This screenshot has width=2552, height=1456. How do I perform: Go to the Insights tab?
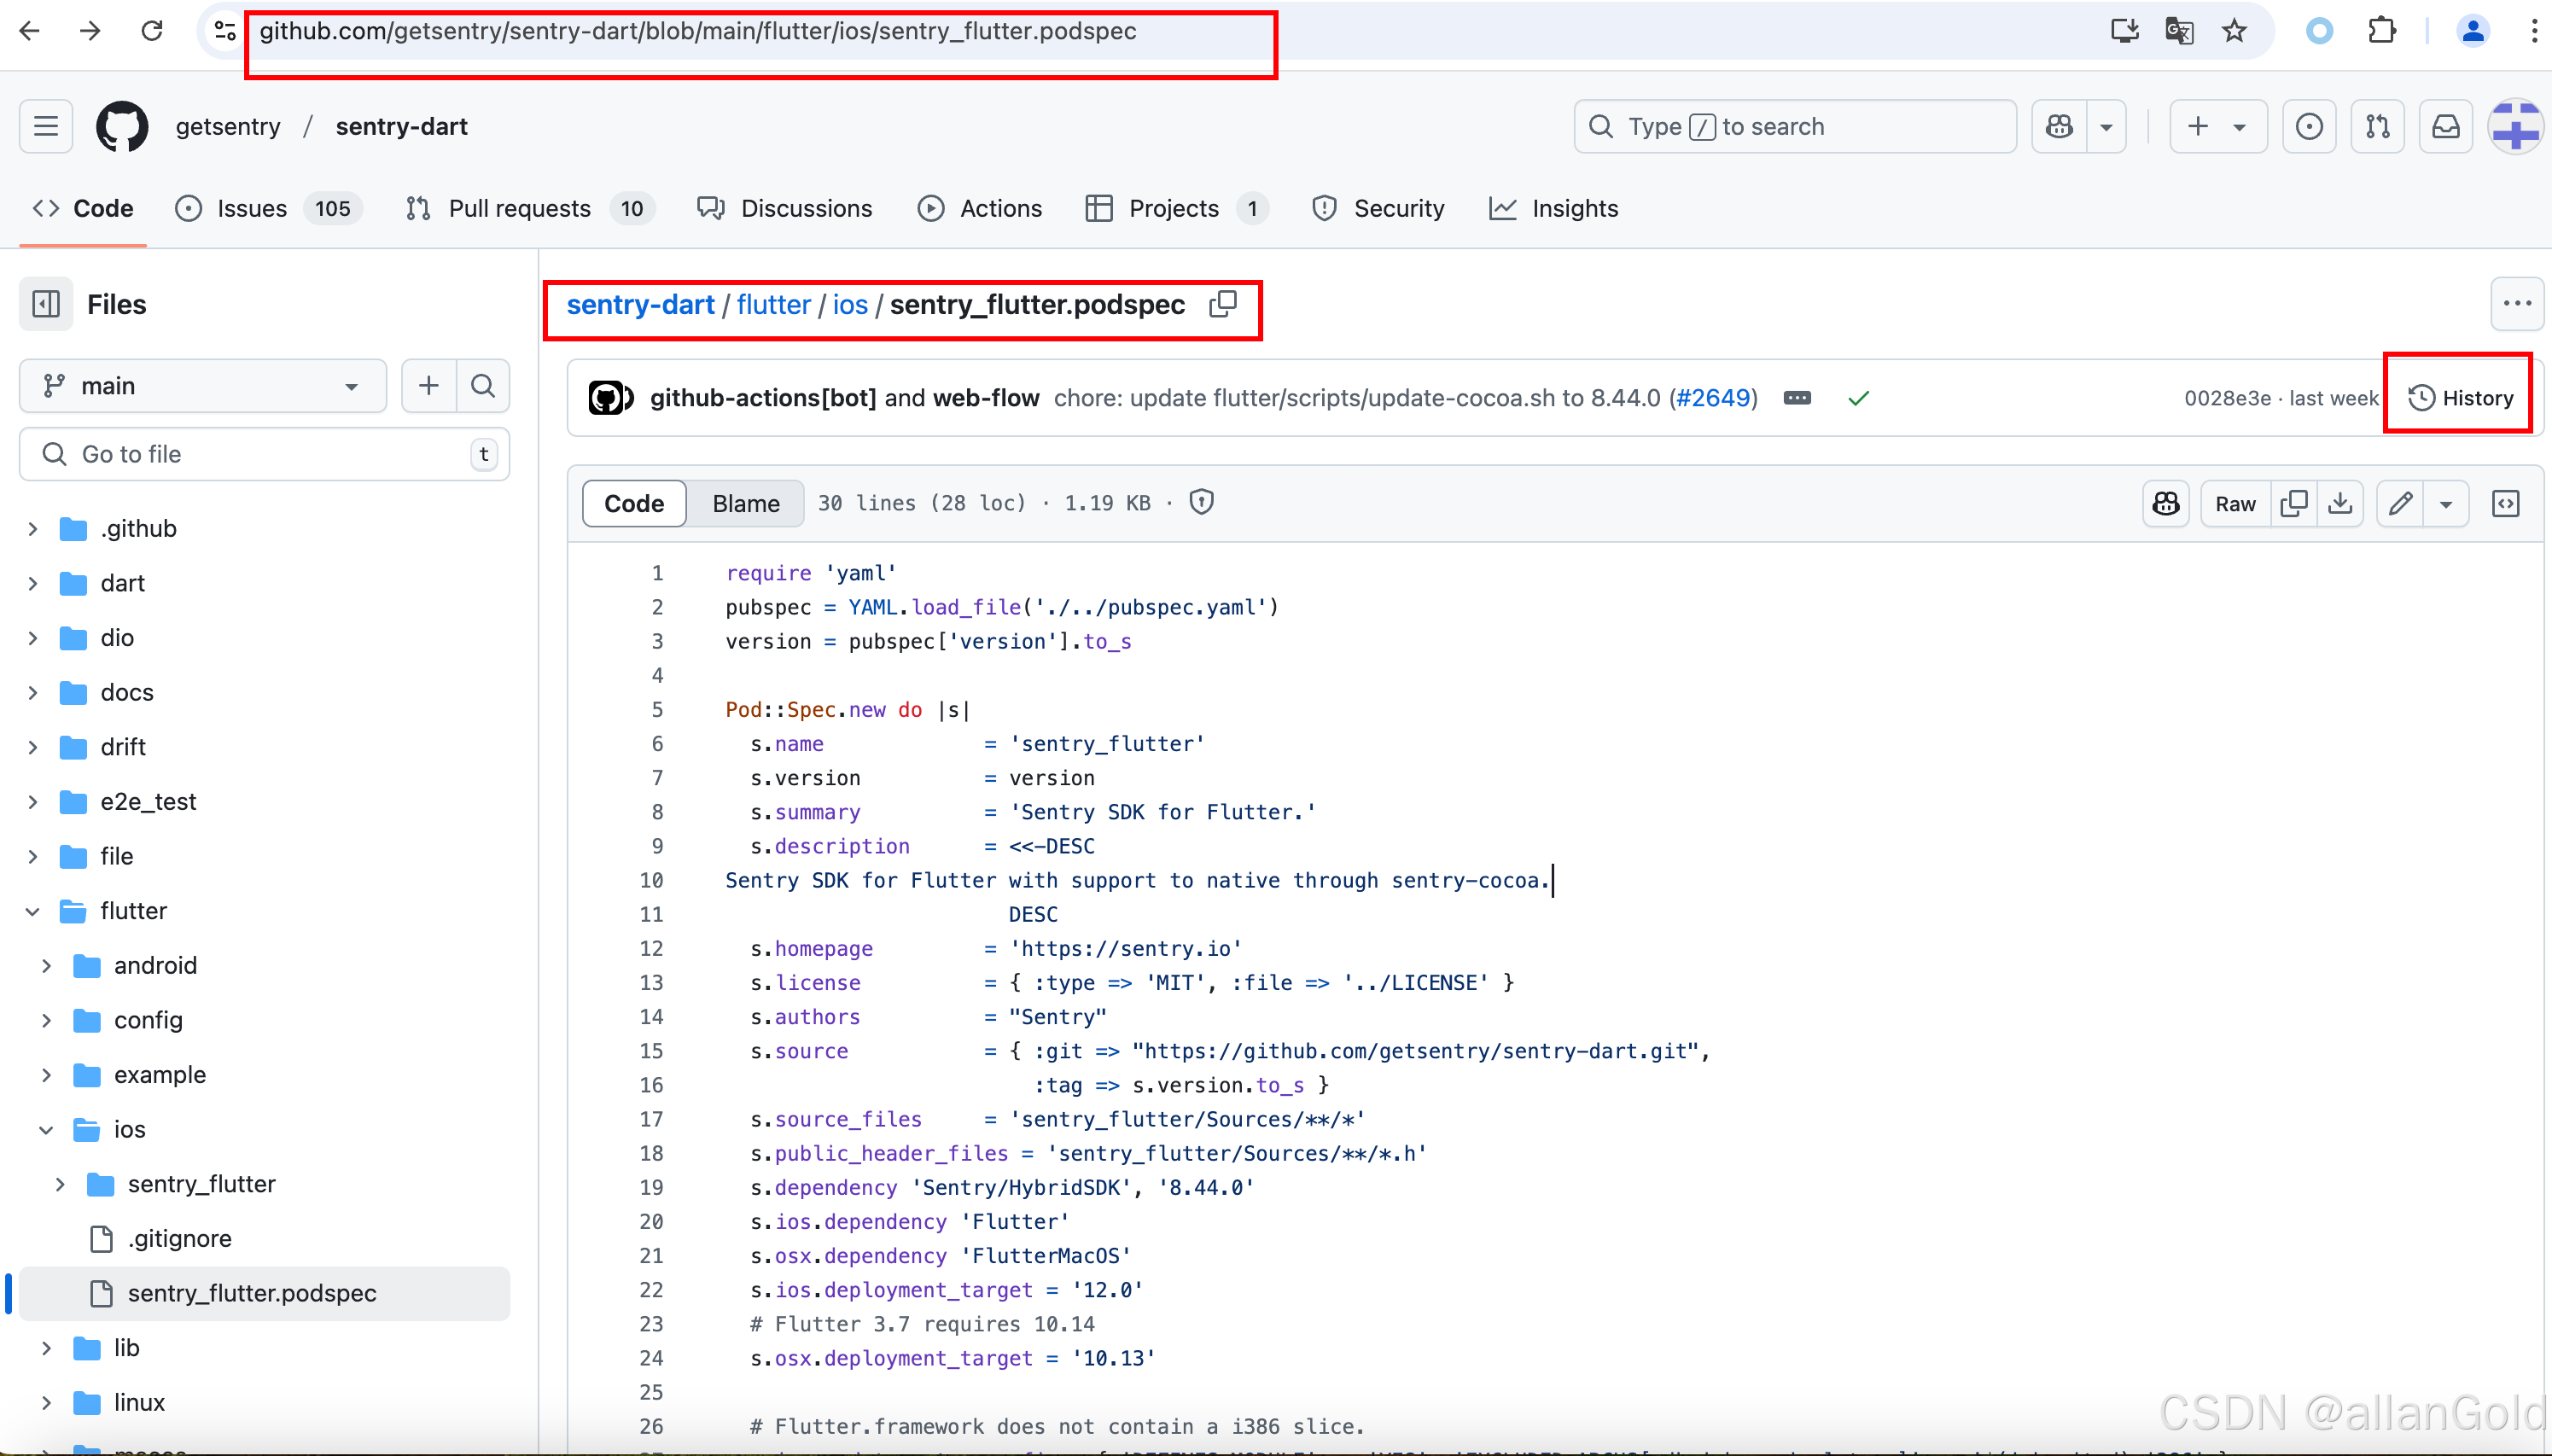point(1574,208)
